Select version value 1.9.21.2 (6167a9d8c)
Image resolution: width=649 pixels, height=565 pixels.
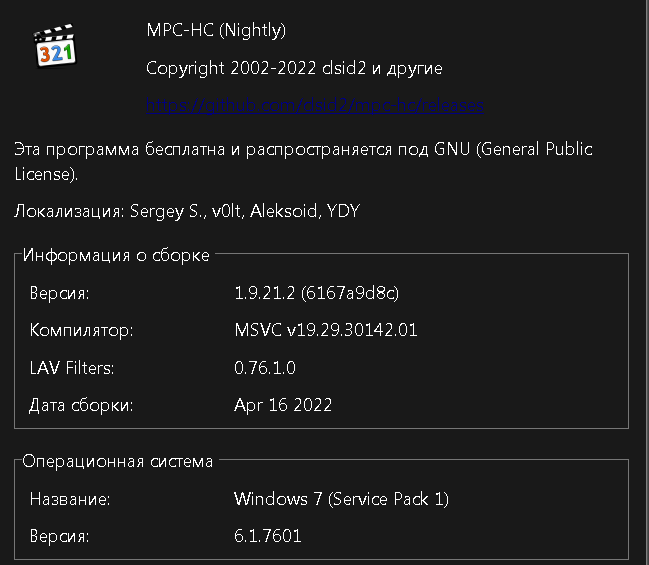coord(316,293)
